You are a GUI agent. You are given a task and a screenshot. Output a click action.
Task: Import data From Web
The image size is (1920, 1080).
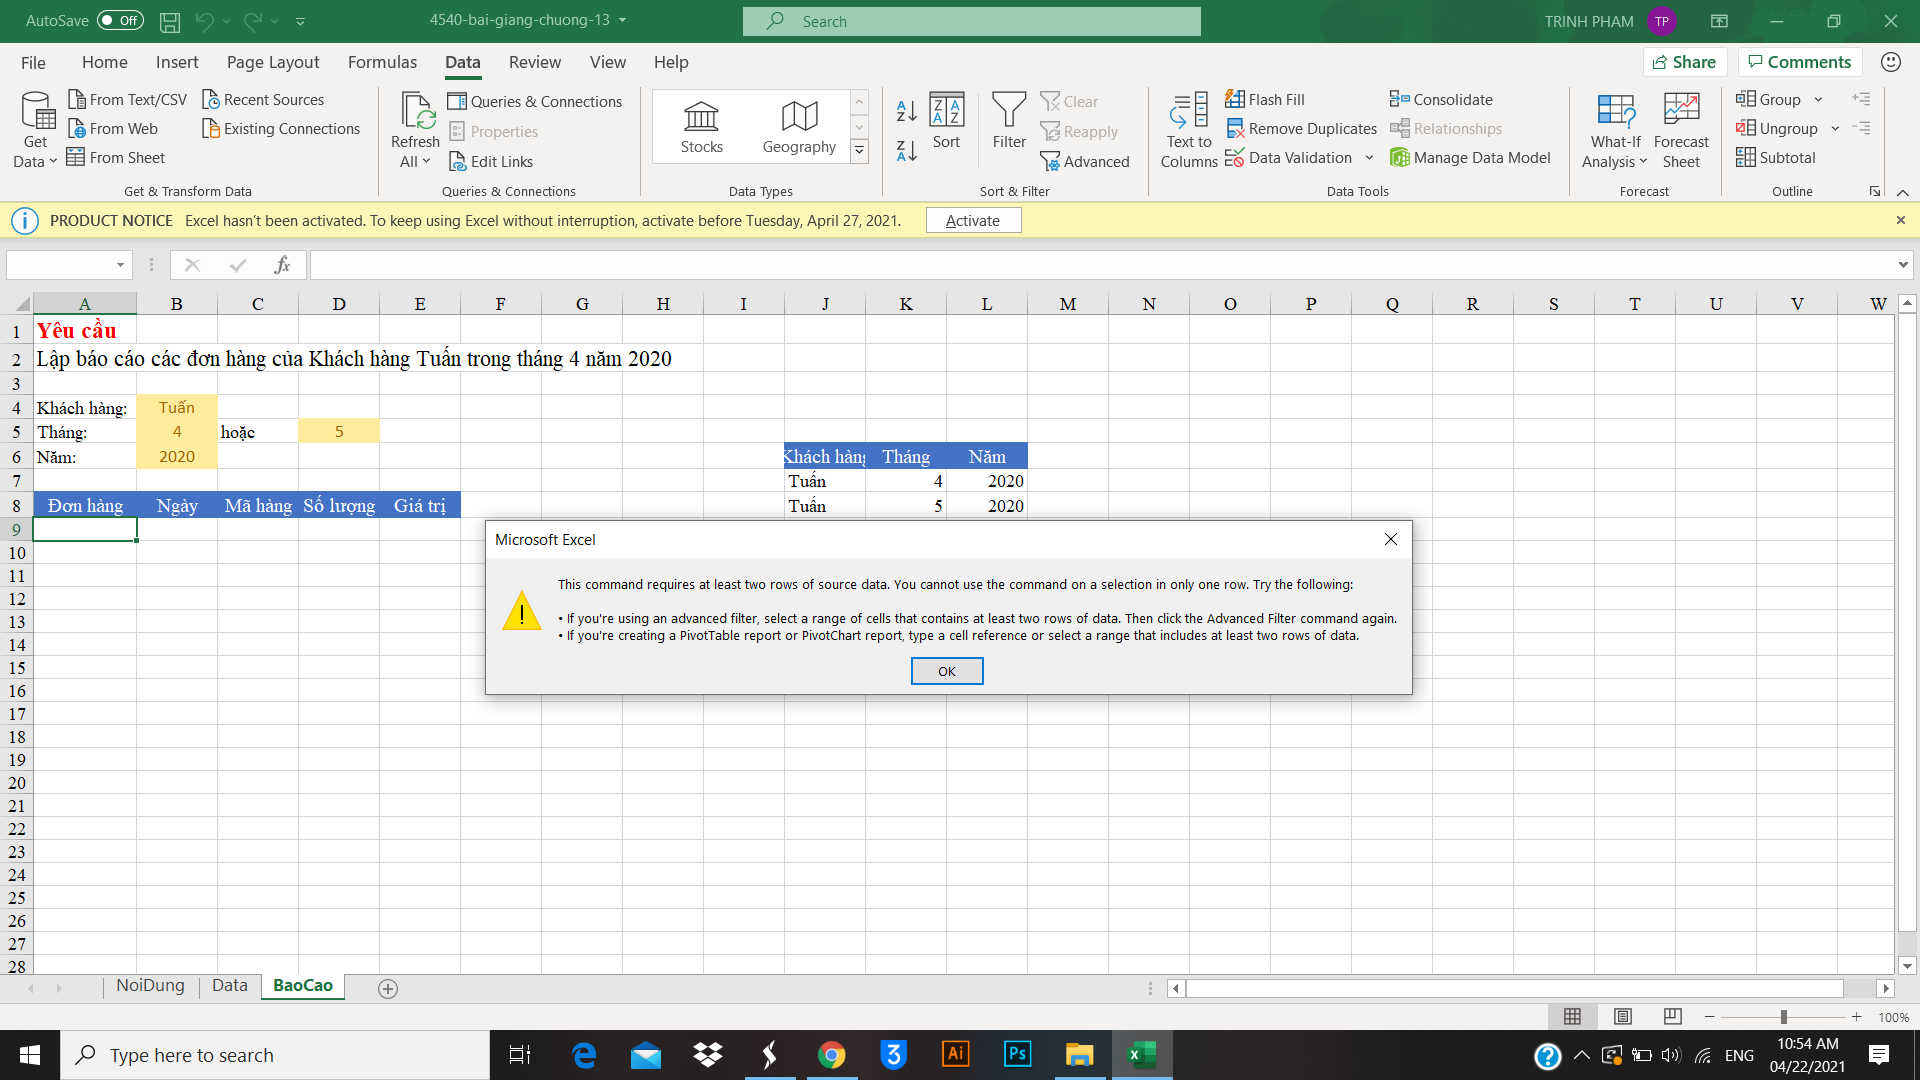click(112, 128)
